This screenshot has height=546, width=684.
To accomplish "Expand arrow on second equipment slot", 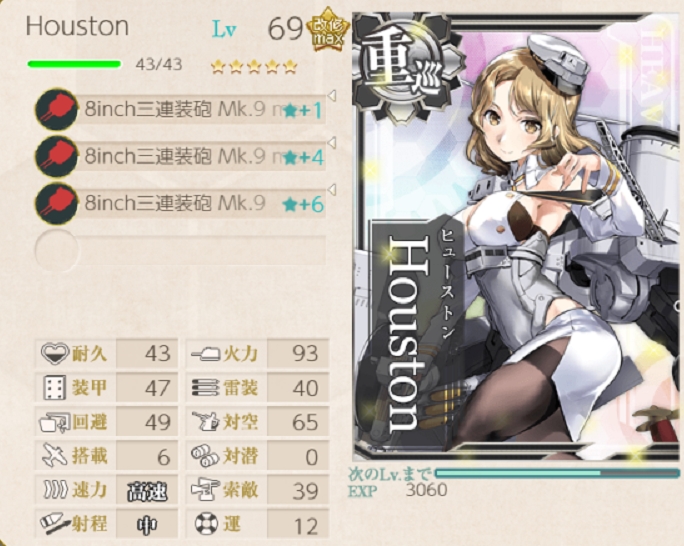I will (x=332, y=143).
